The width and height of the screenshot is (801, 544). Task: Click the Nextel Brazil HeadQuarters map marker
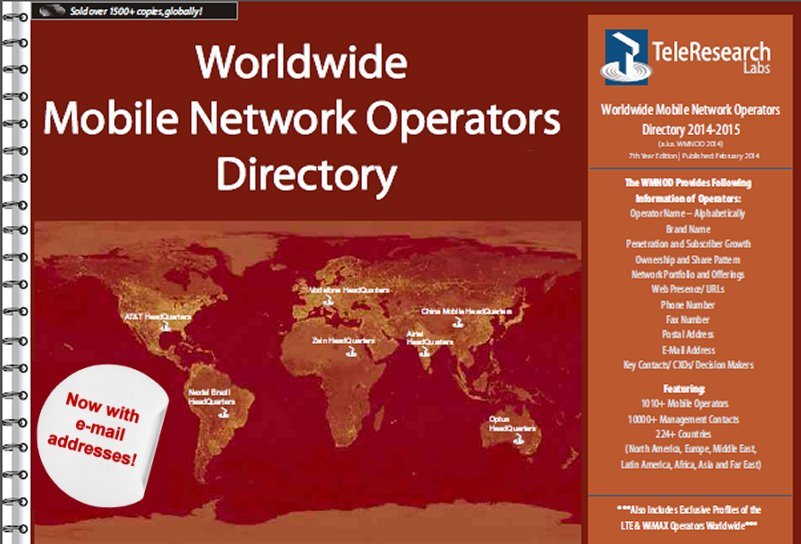(x=222, y=413)
